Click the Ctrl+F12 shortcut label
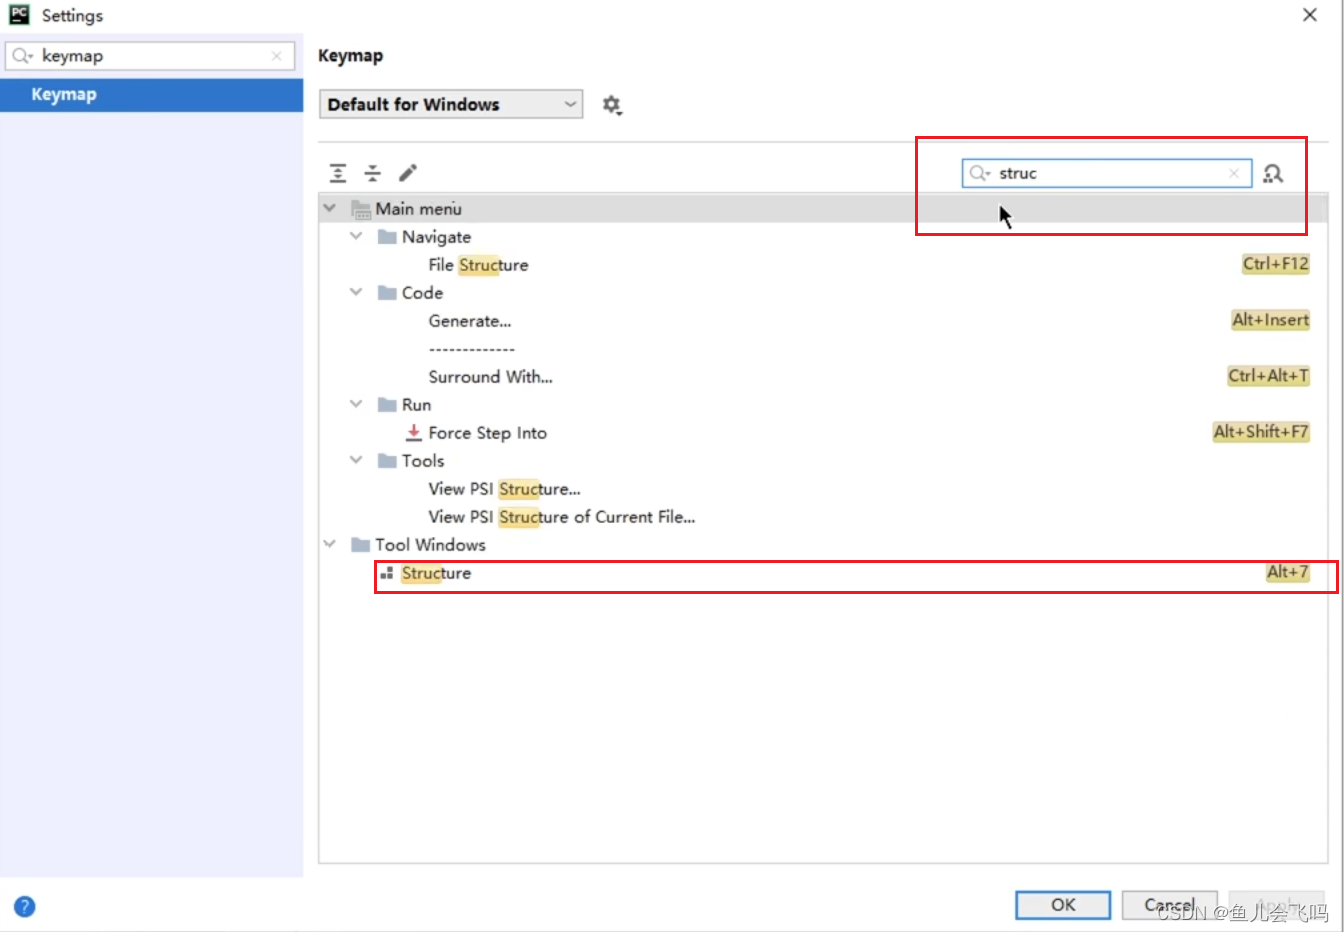Image resolution: width=1344 pixels, height=932 pixels. [x=1275, y=264]
